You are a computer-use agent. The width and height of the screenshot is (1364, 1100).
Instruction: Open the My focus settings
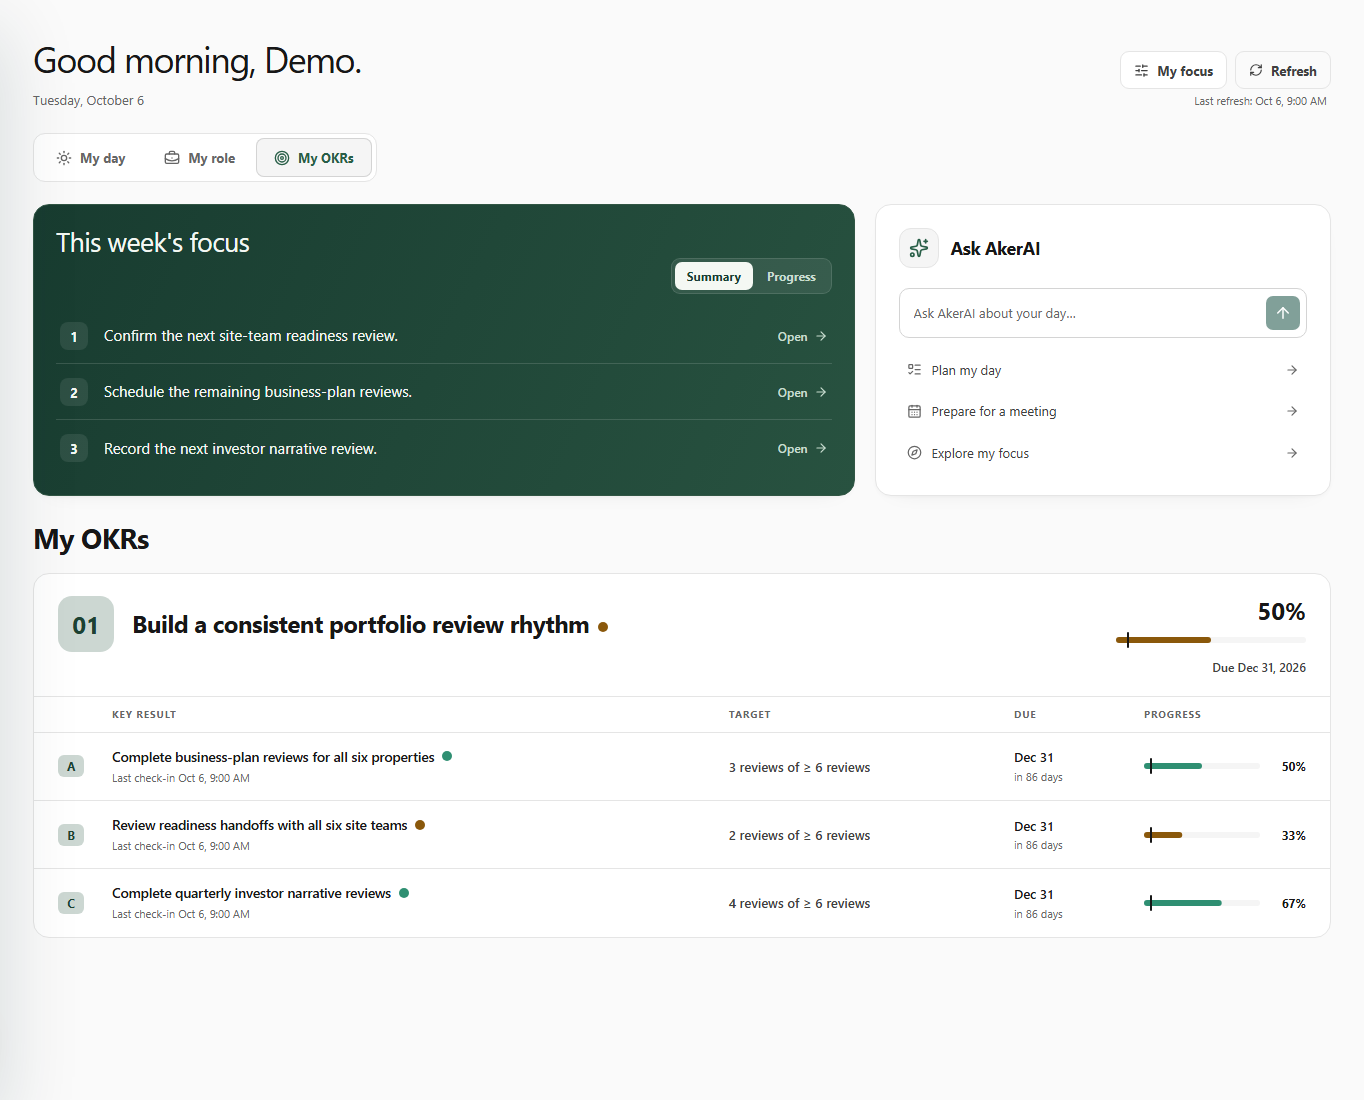pyautogui.click(x=1173, y=71)
